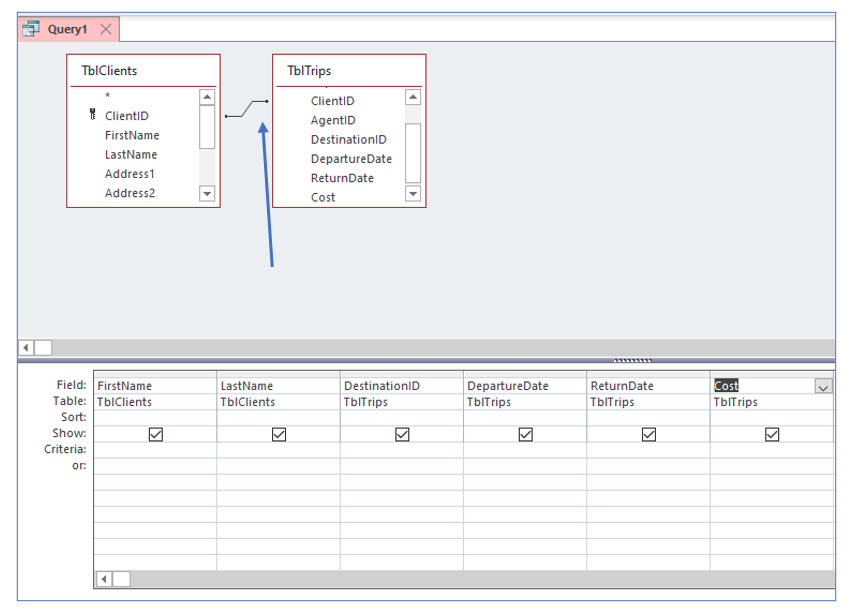Uncheck Show for the DestinationID column

402,434
